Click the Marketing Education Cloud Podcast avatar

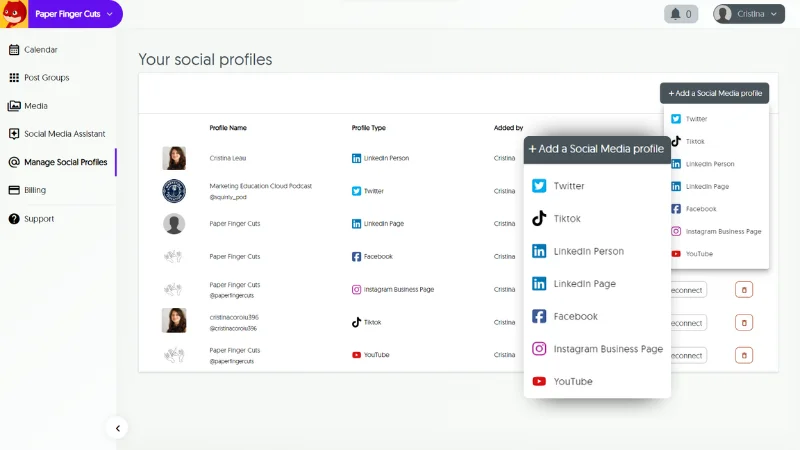[174, 190]
